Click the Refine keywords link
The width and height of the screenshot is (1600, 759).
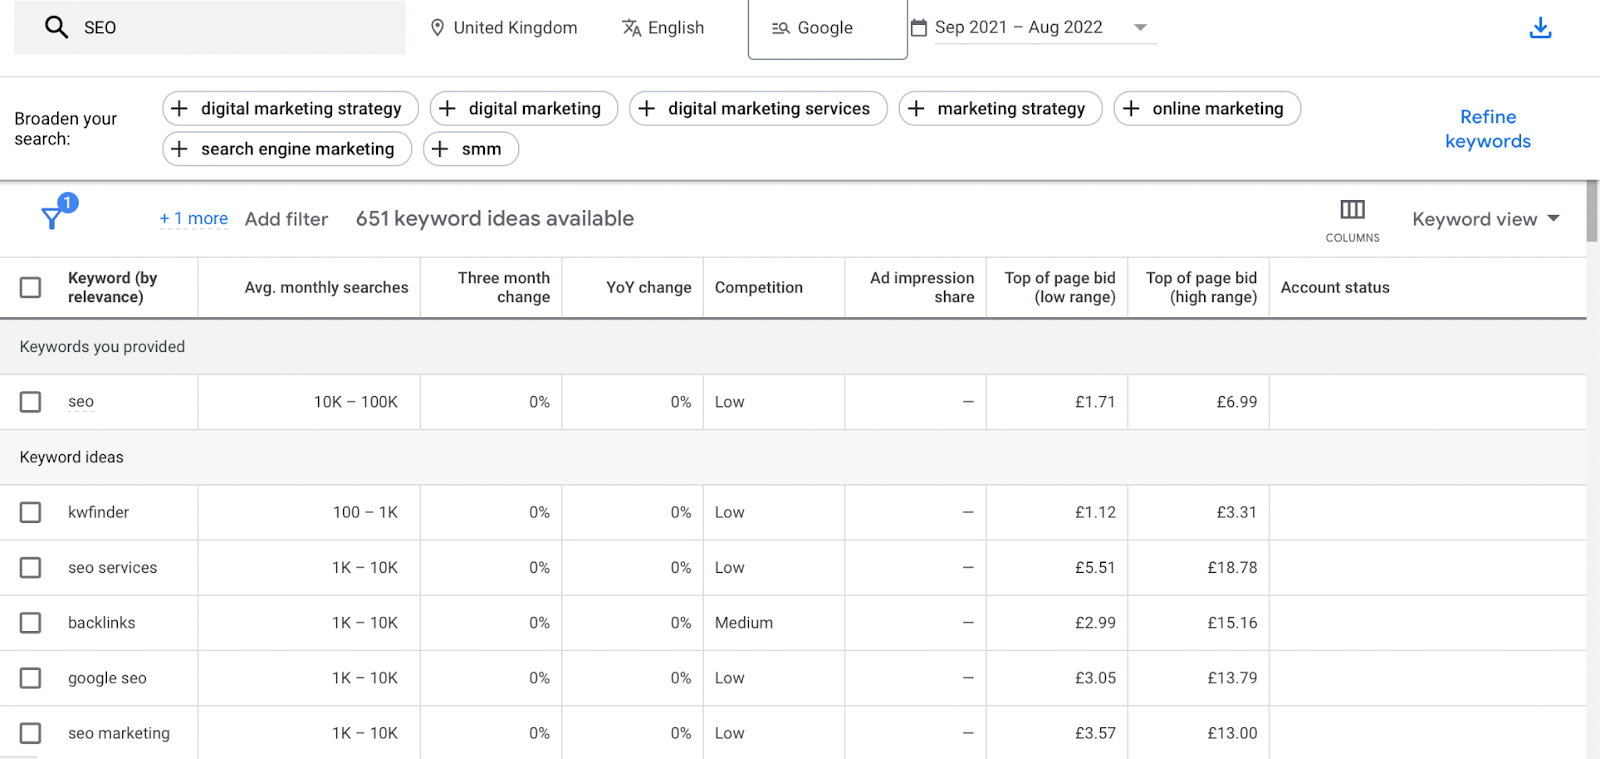point(1487,129)
